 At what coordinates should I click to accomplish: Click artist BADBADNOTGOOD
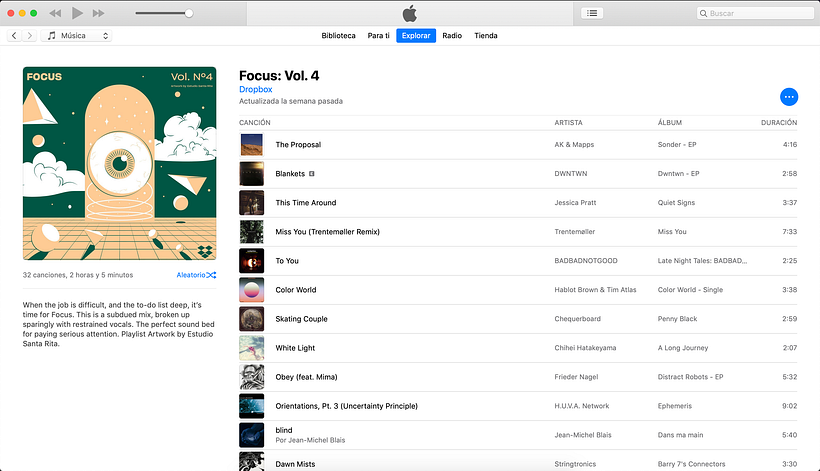(x=586, y=261)
